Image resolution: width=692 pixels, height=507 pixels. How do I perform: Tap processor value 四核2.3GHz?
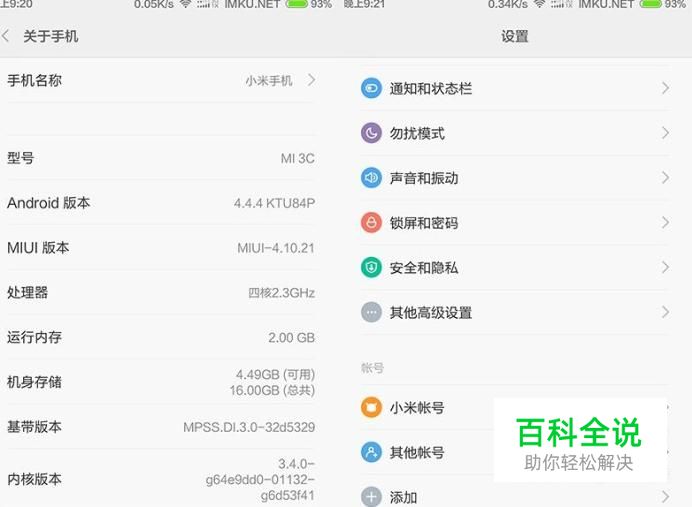click(x=282, y=293)
